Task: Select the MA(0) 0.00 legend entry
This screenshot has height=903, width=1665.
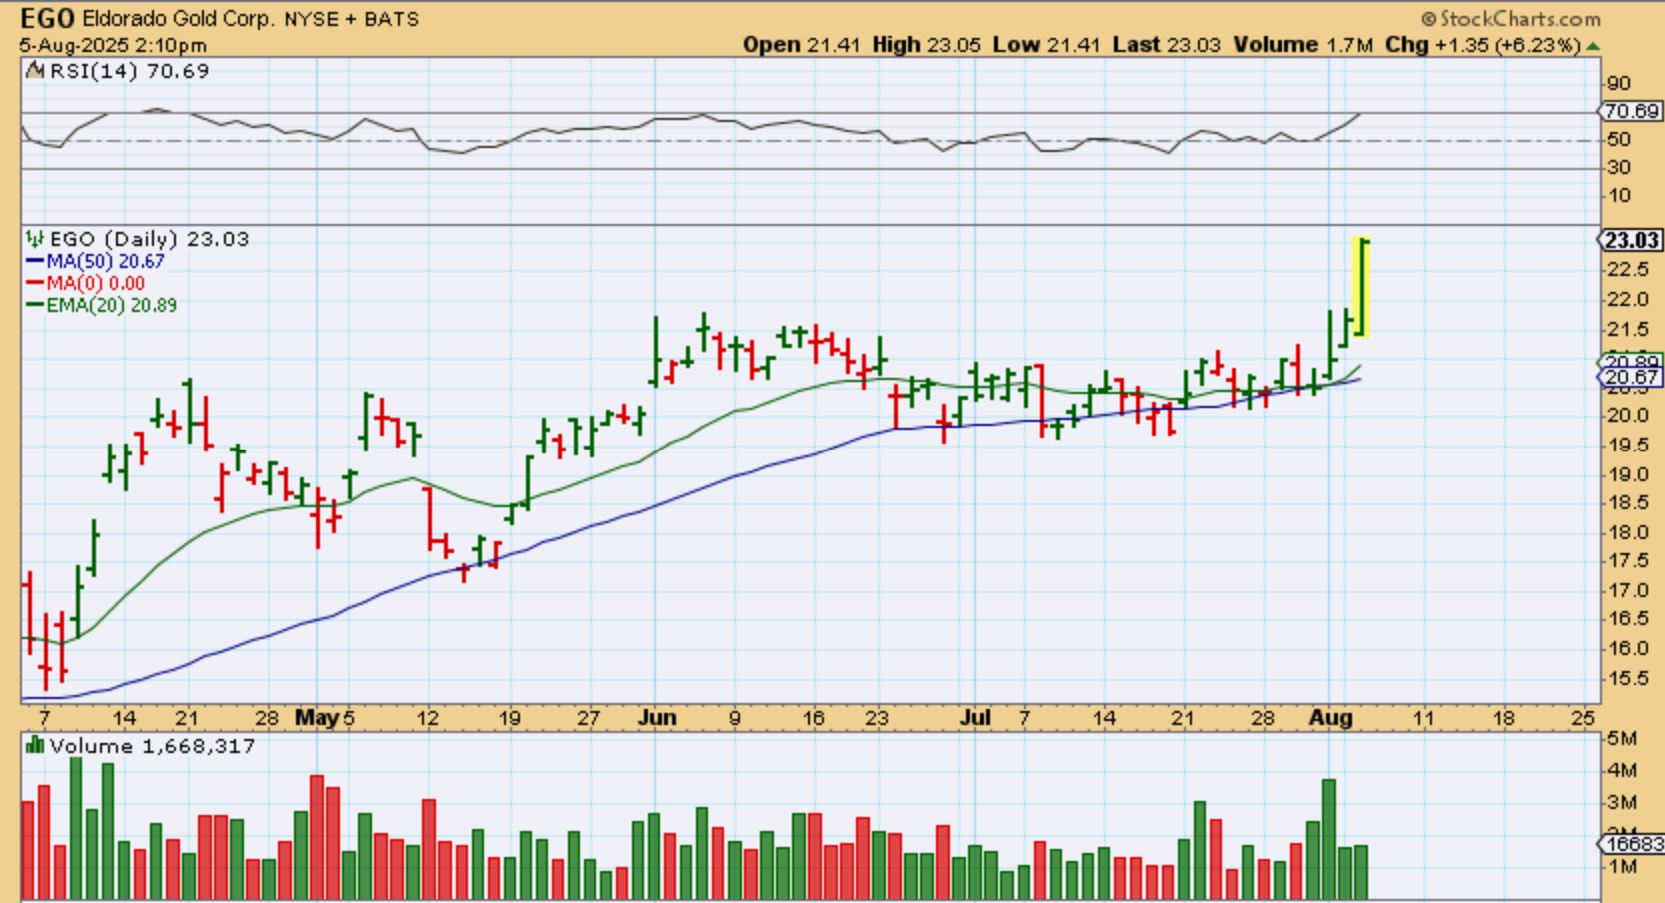Action: point(85,283)
